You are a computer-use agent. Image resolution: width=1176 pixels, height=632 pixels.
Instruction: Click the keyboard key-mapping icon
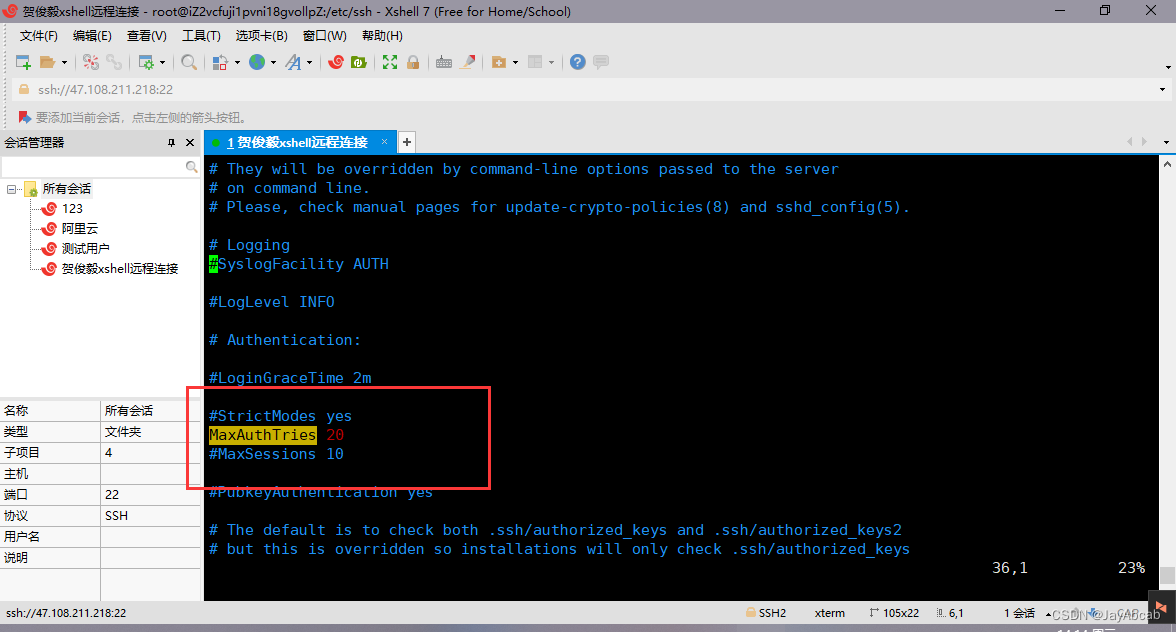click(x=444, y=62)
